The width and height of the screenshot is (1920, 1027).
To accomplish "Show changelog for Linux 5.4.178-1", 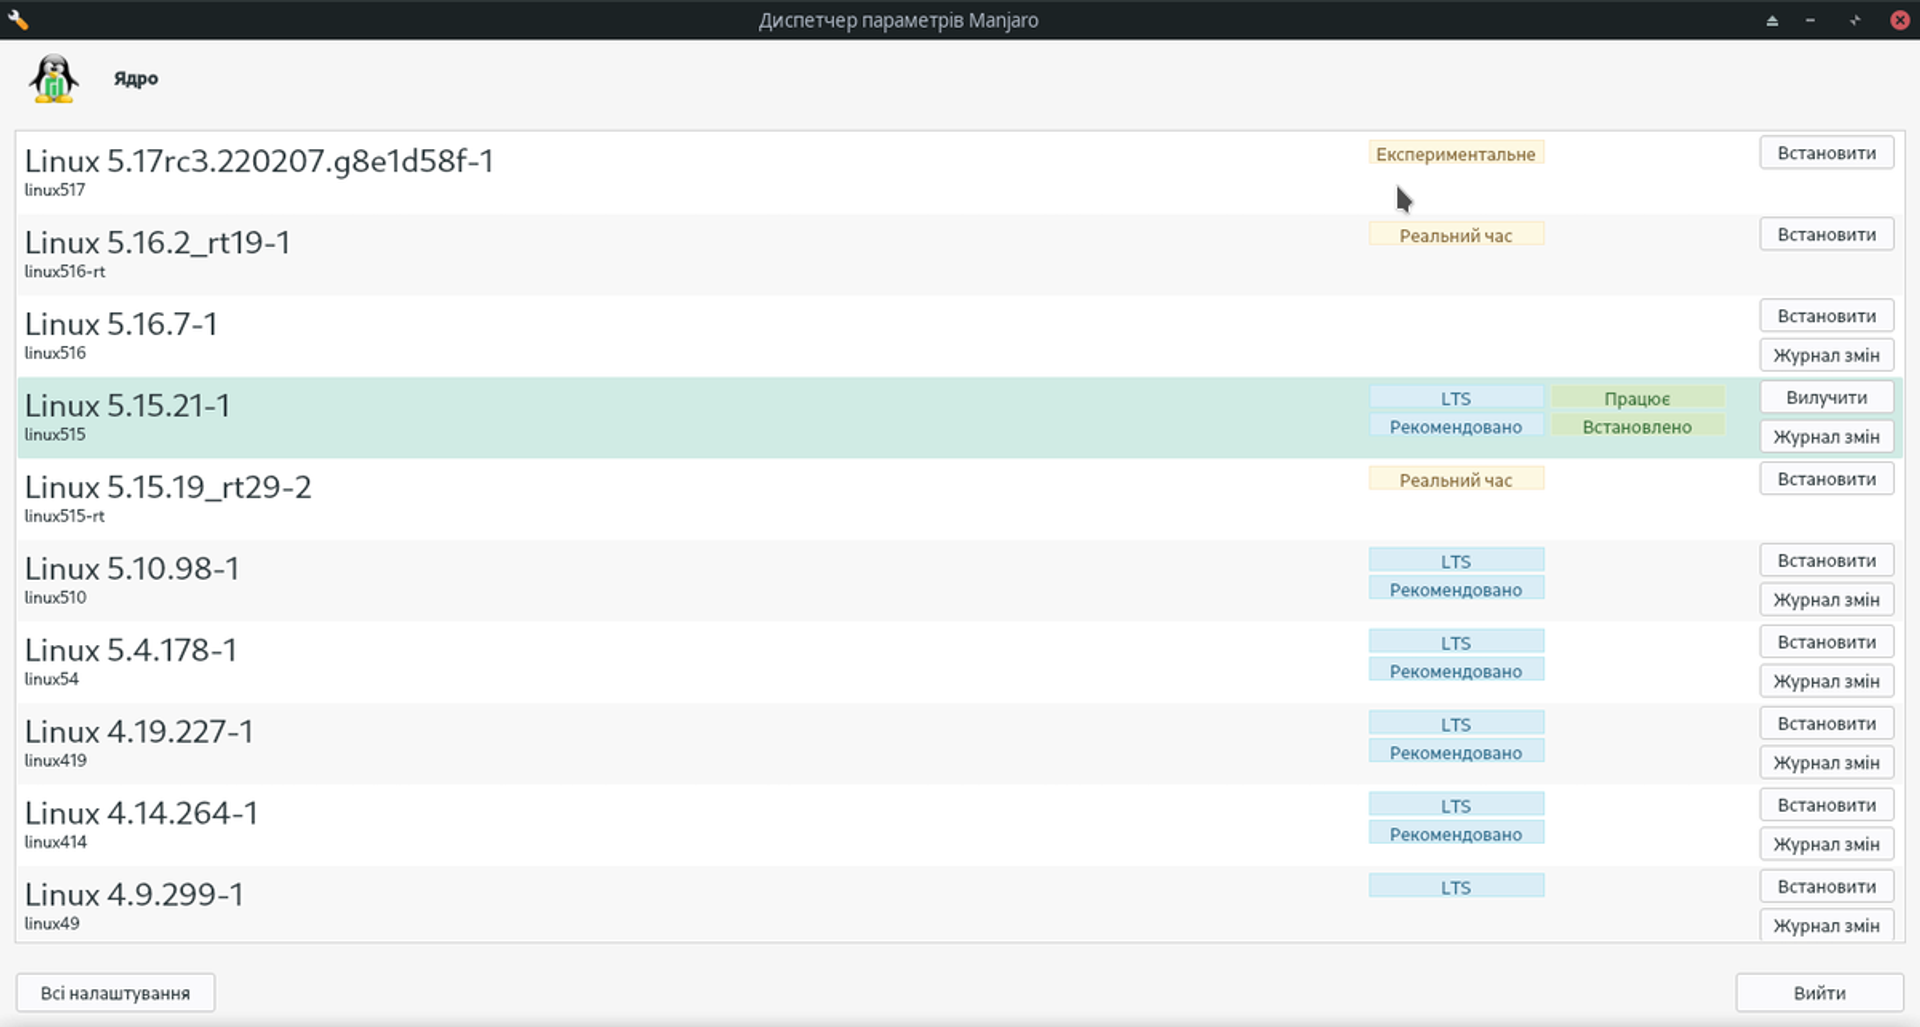I will point(1826,682).
